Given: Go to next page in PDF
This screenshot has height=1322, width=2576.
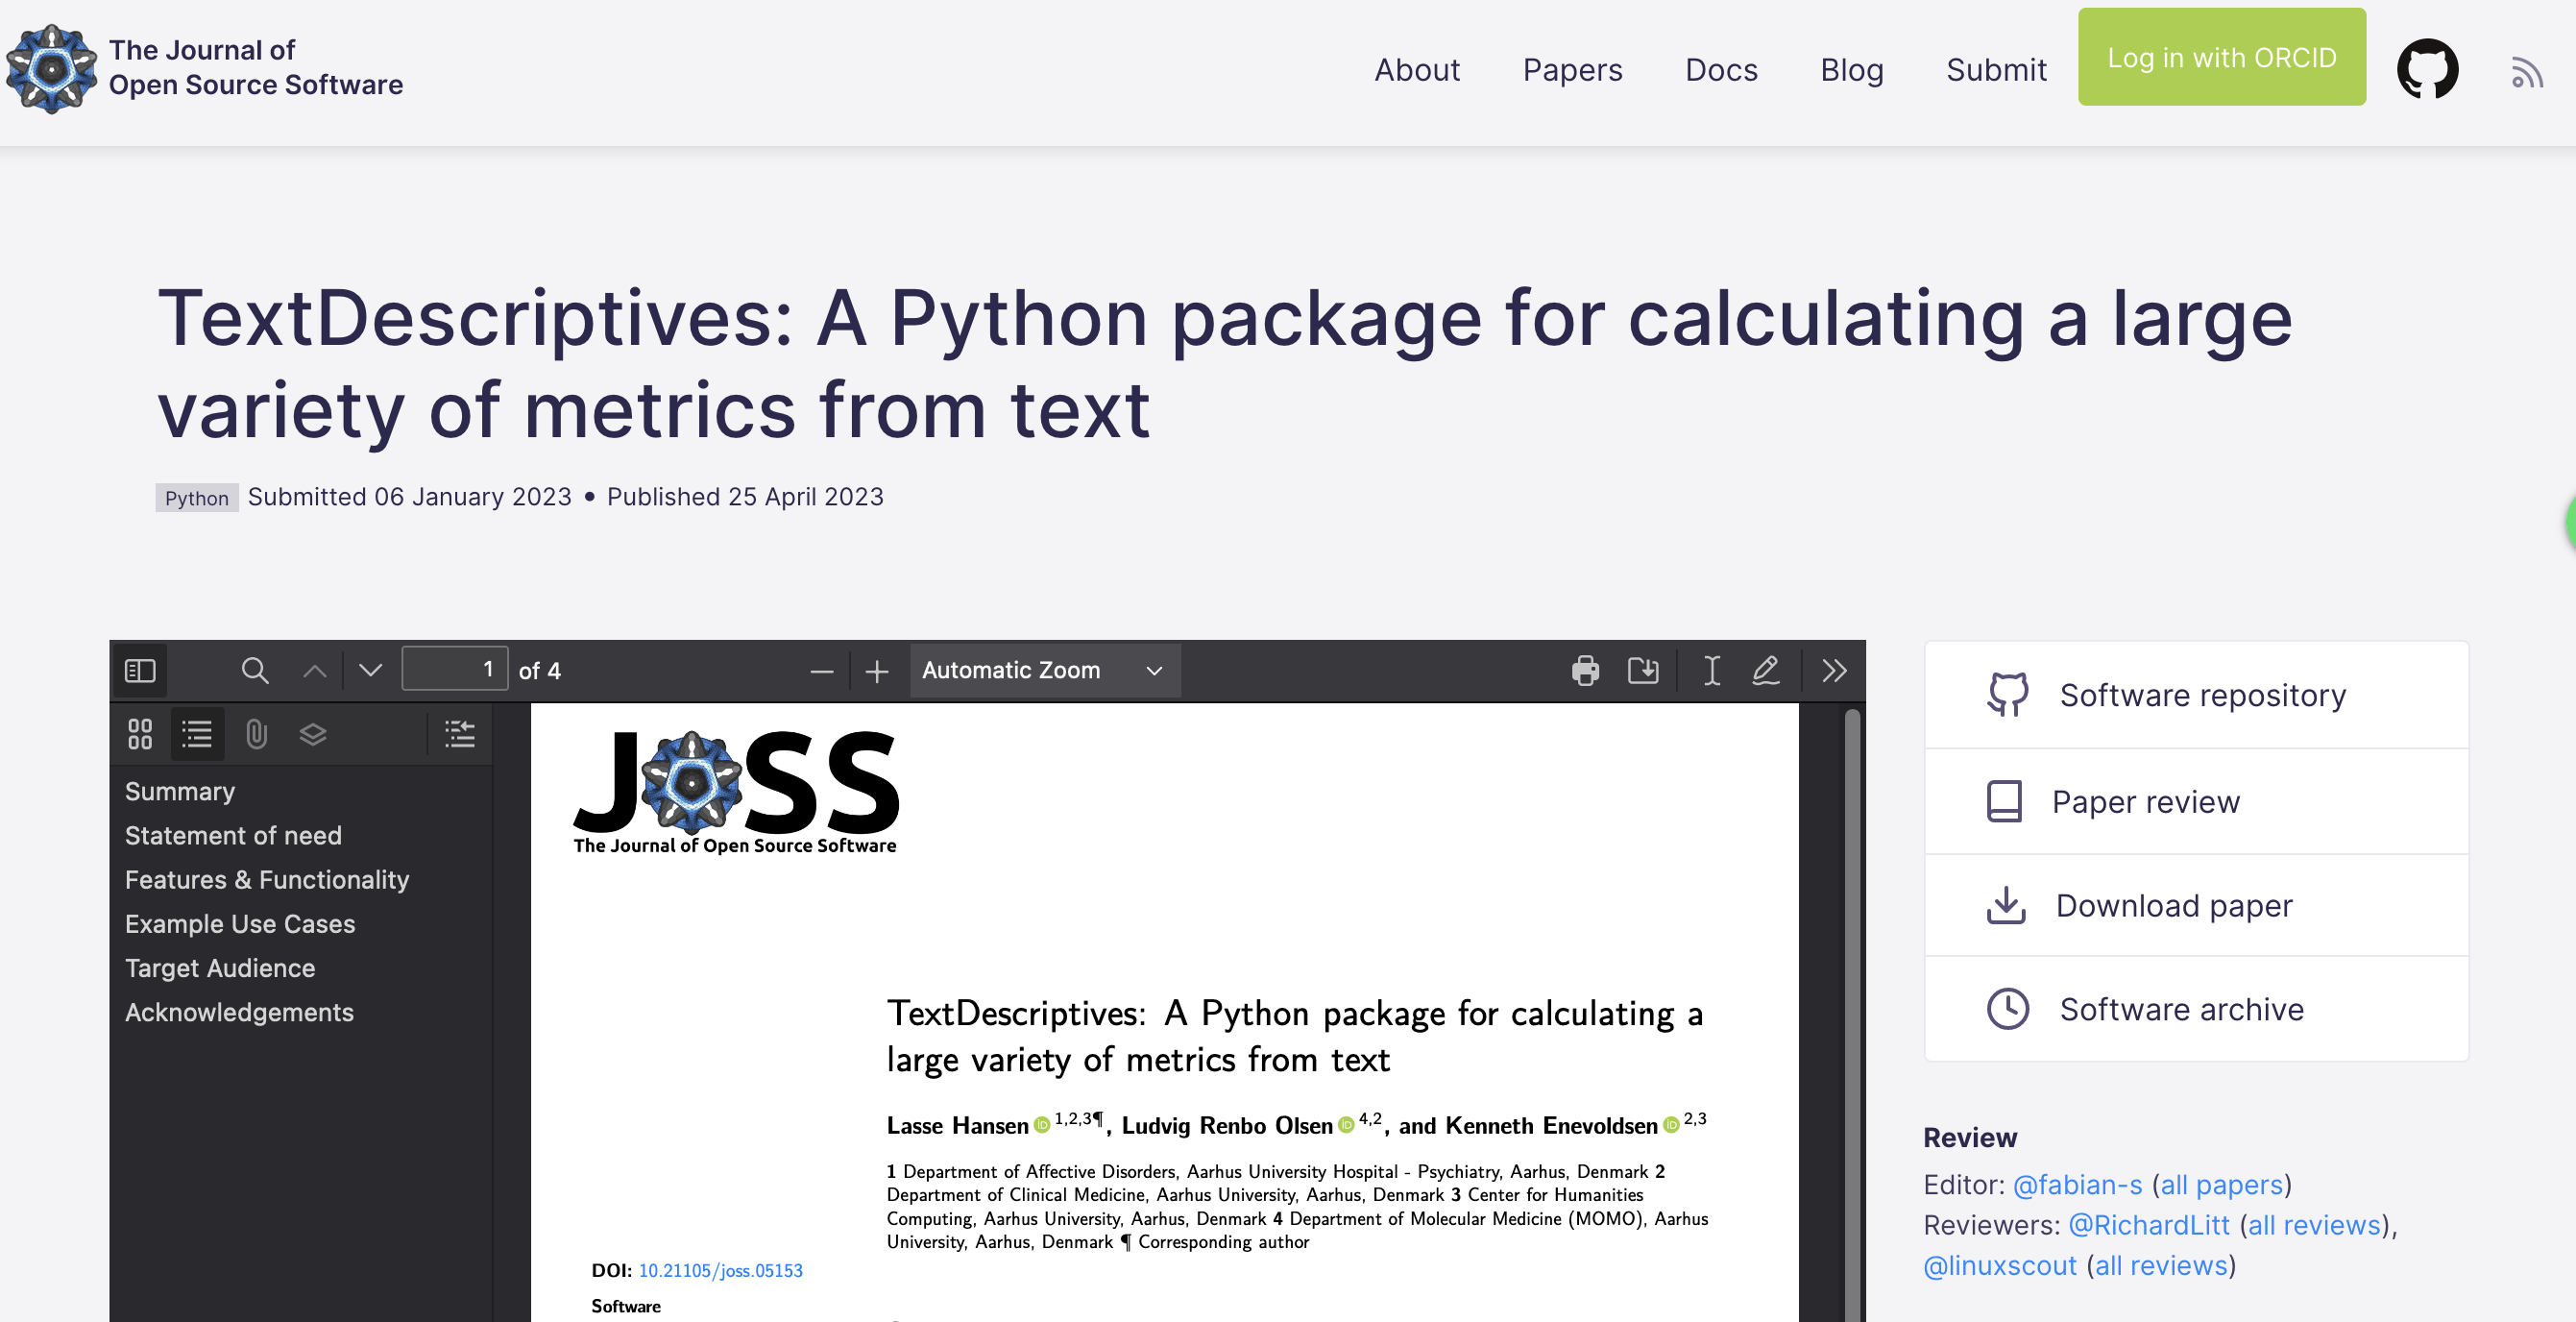Looking at the screenshot, I should 370,670.
